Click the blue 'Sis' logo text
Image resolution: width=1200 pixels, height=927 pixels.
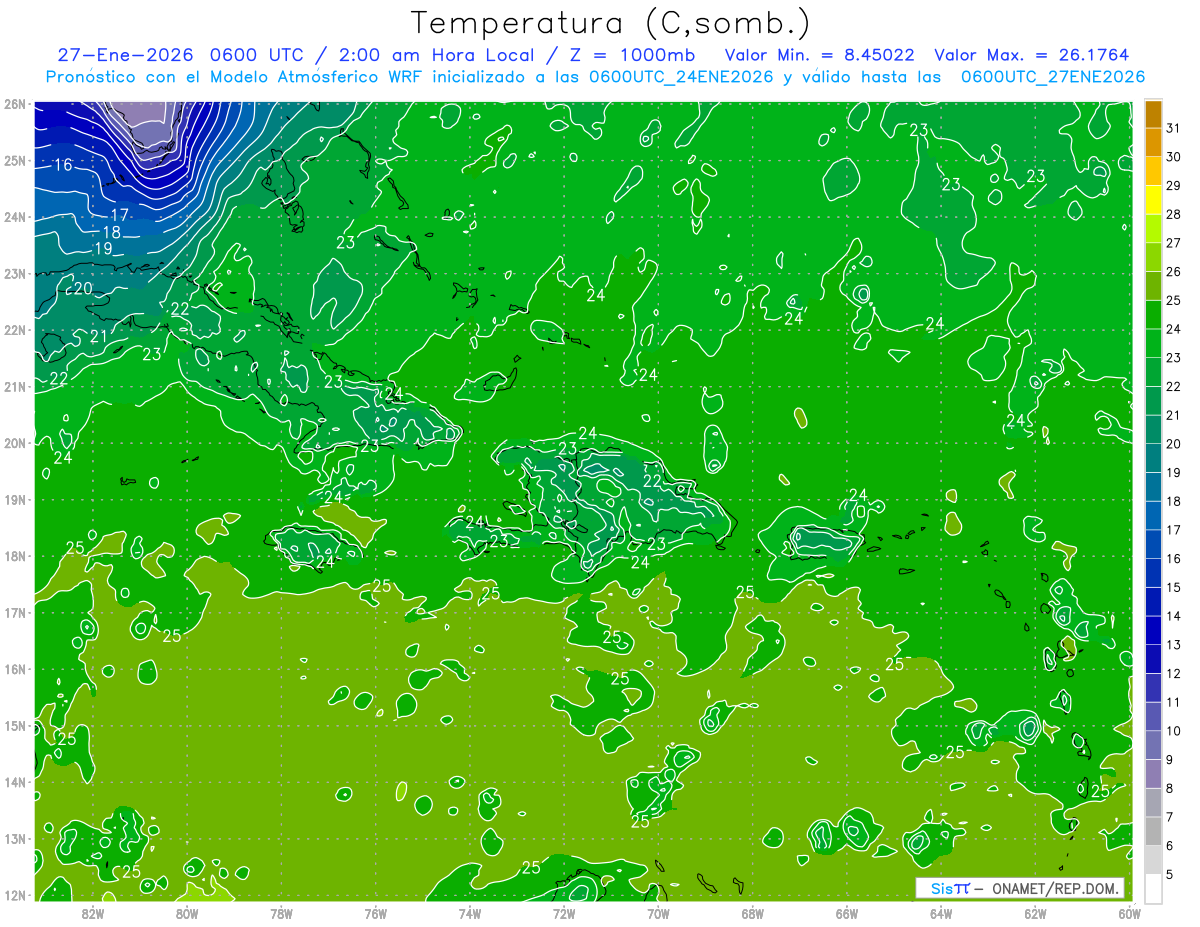point(943,888)
